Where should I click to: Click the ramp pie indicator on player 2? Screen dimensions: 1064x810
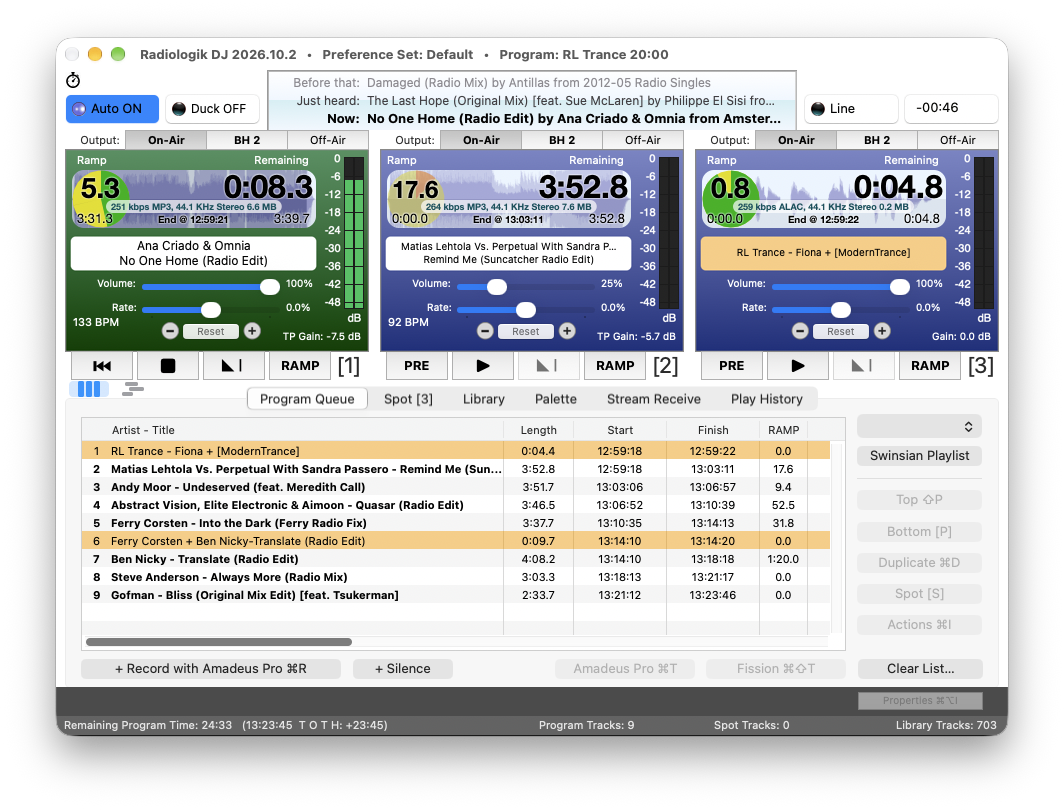point(415,200)
